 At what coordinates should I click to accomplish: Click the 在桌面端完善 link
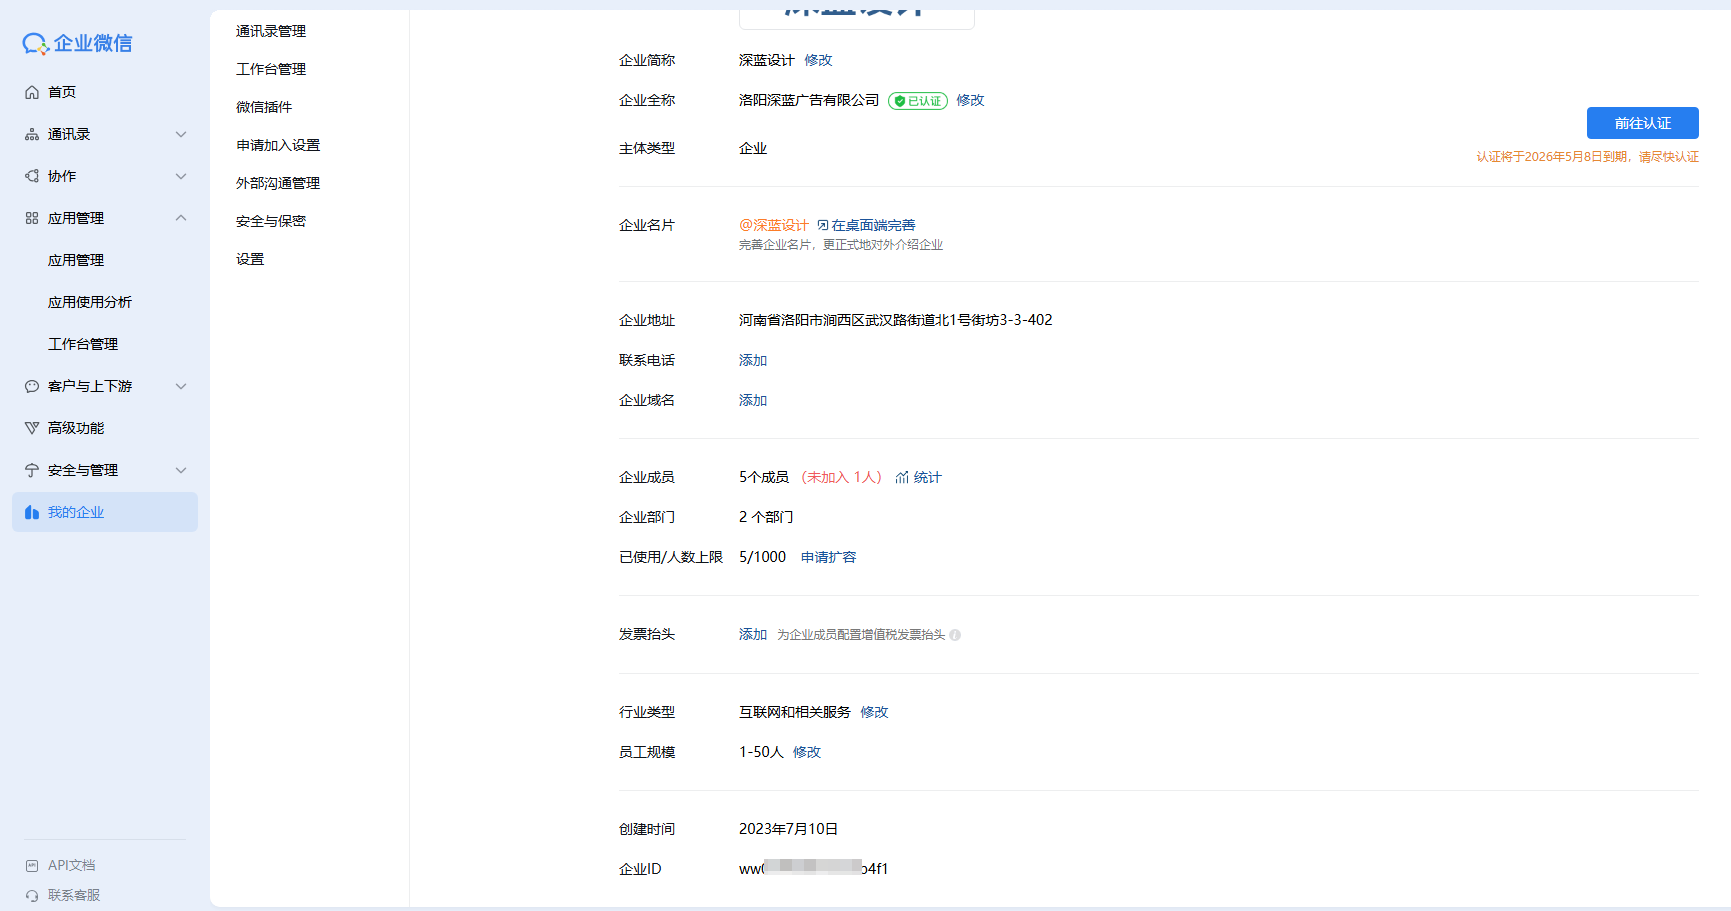(x=873, y=225)
